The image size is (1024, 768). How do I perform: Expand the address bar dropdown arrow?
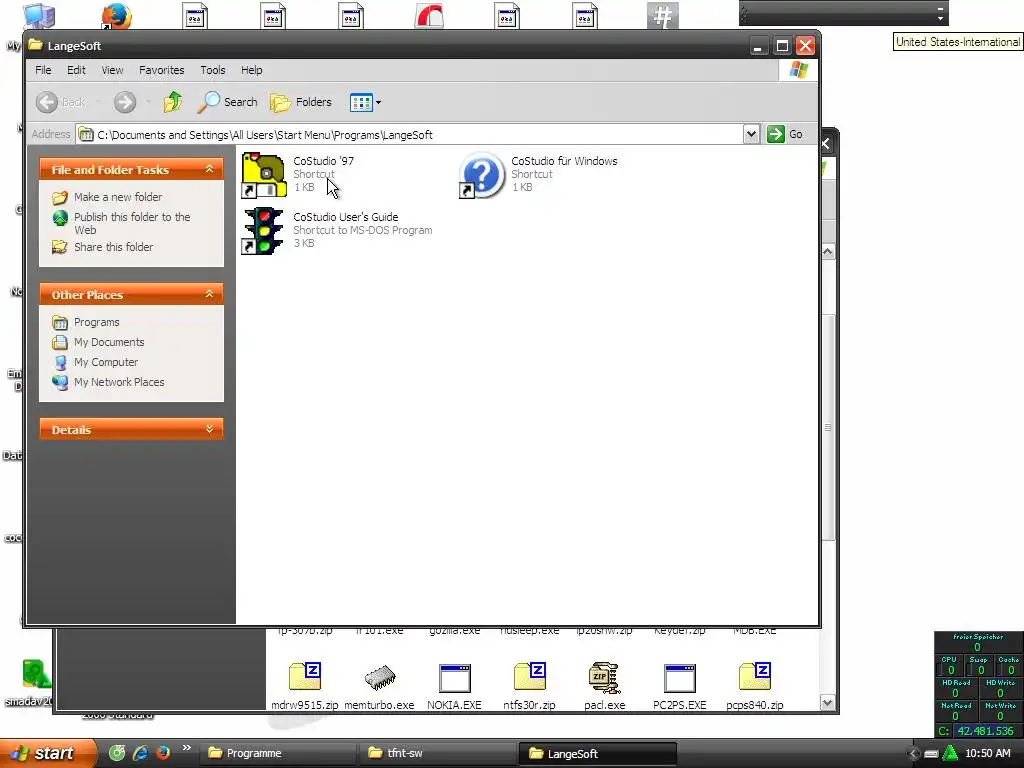tap(751, 135)
